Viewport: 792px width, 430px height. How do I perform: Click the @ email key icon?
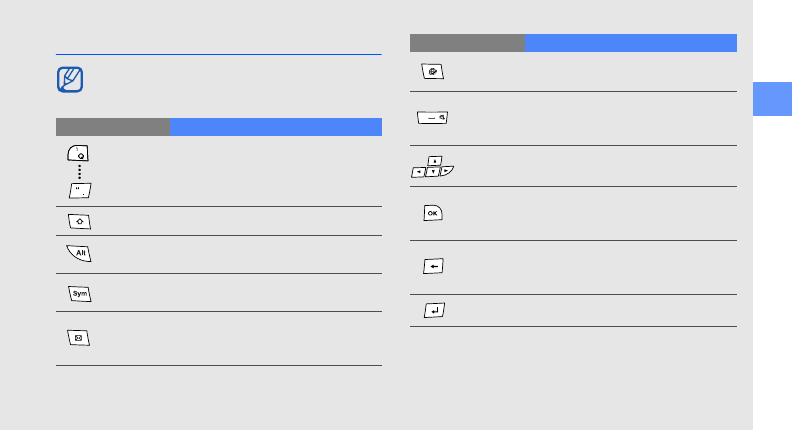[x=433, y=72]
